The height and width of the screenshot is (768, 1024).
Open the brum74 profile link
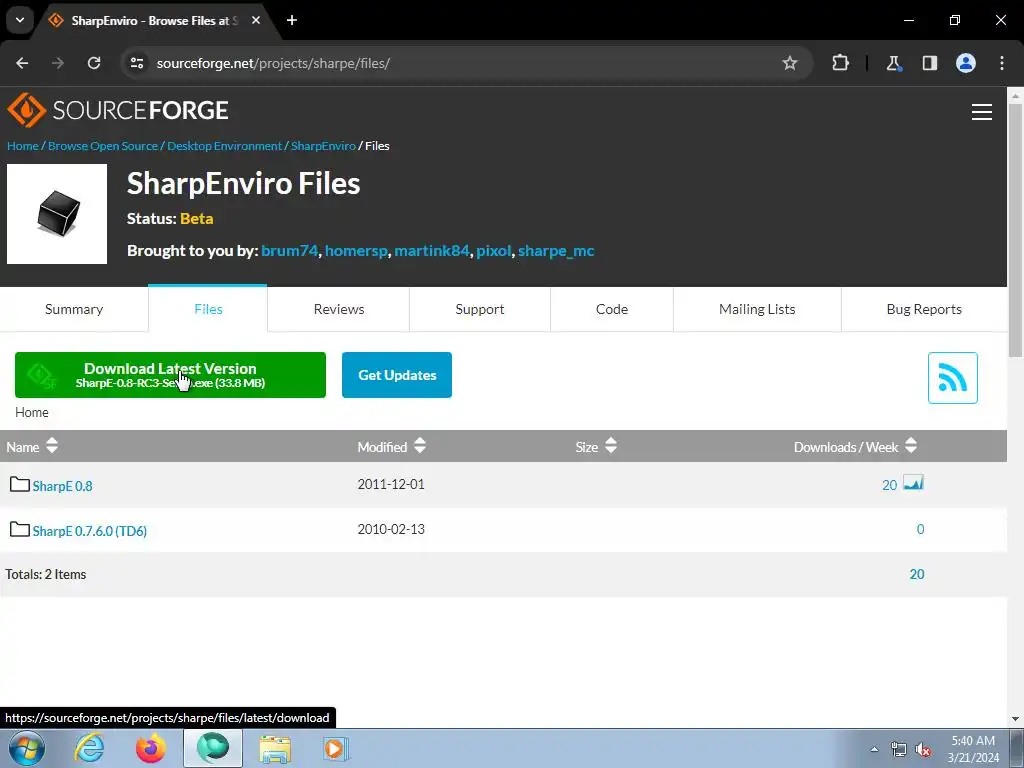[289, 251]
